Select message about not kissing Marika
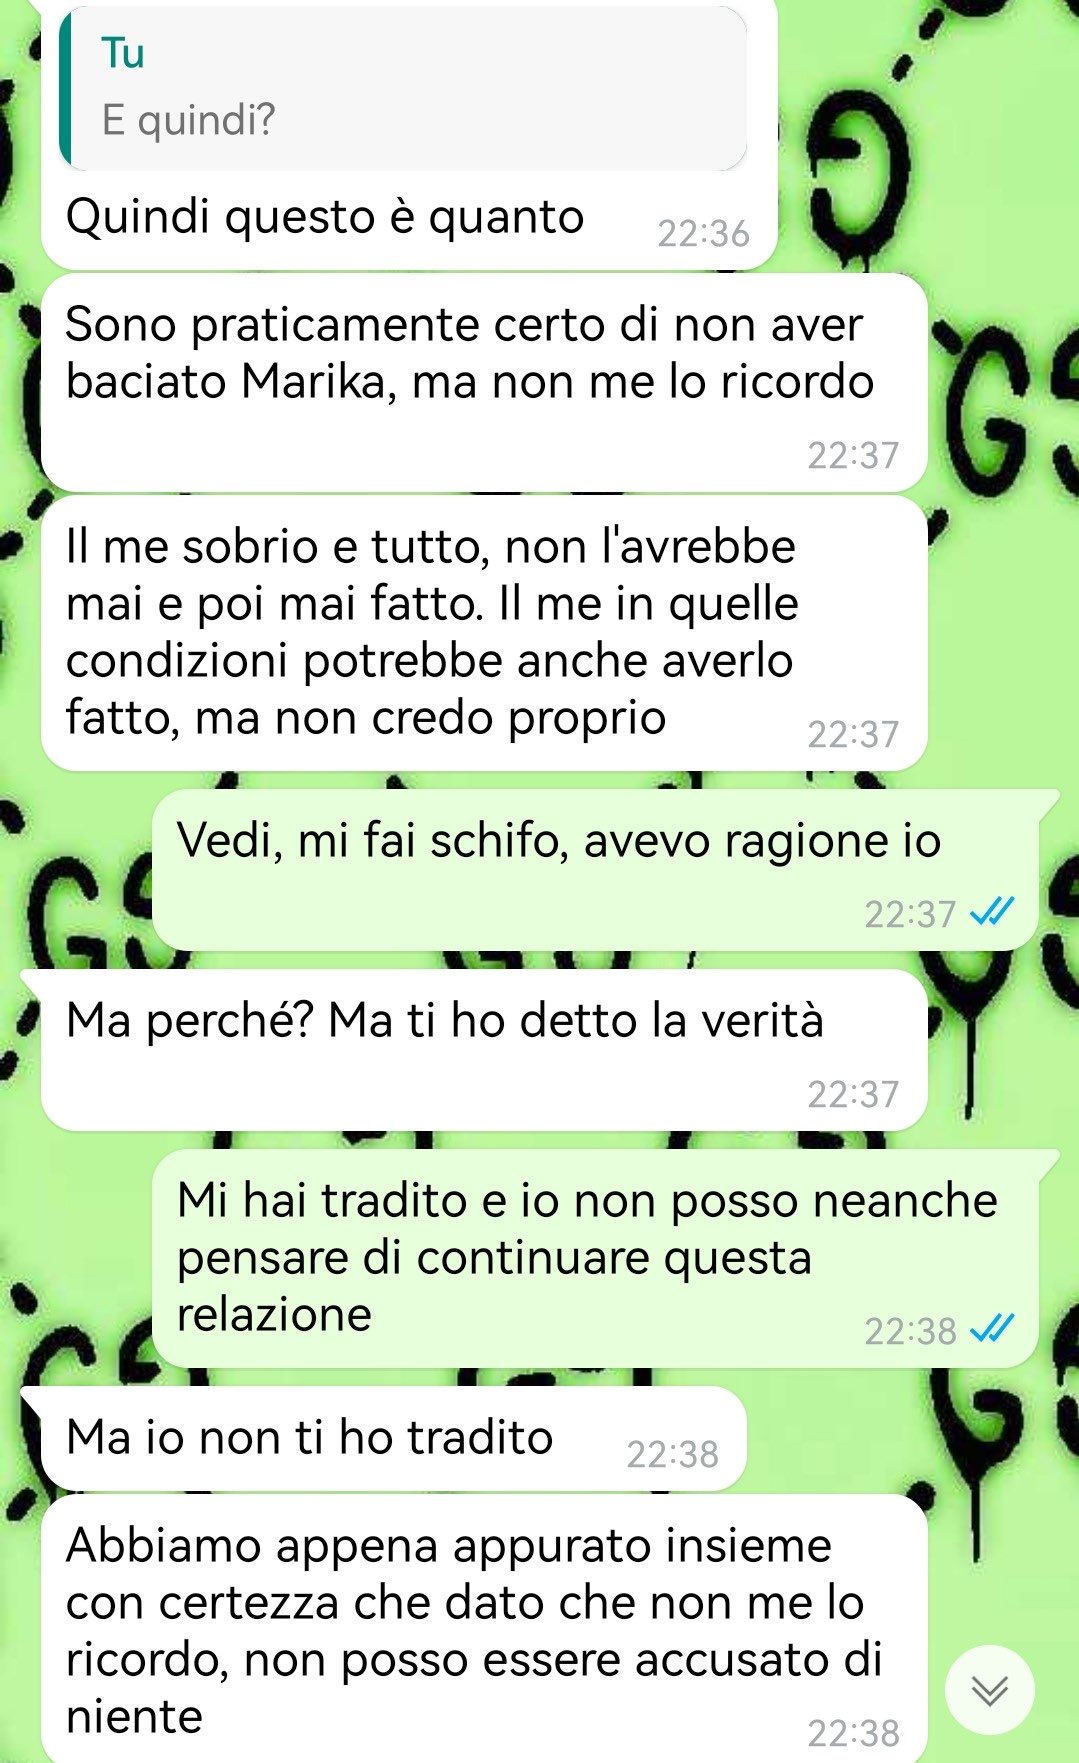Image resolution: width=1079 pixels, height=1763 pixels. pyautogui.click(x=484, y=382)
